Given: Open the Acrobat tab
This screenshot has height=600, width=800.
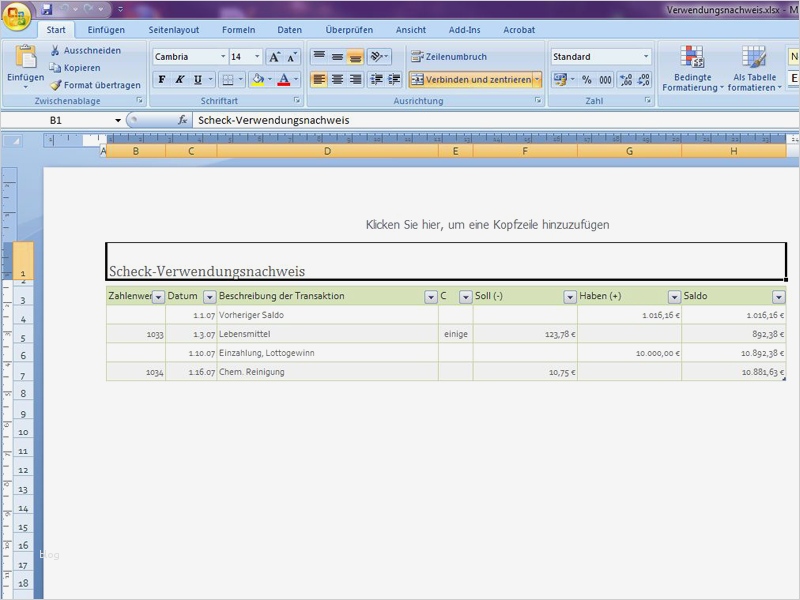Looking at the screenshot, I should point(519,30).
